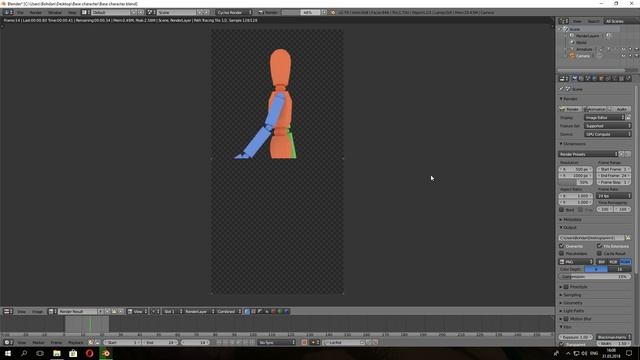This screenshot has width=640, height=360.
Task: Set color depth to 16
Action: tap(620, 269)
